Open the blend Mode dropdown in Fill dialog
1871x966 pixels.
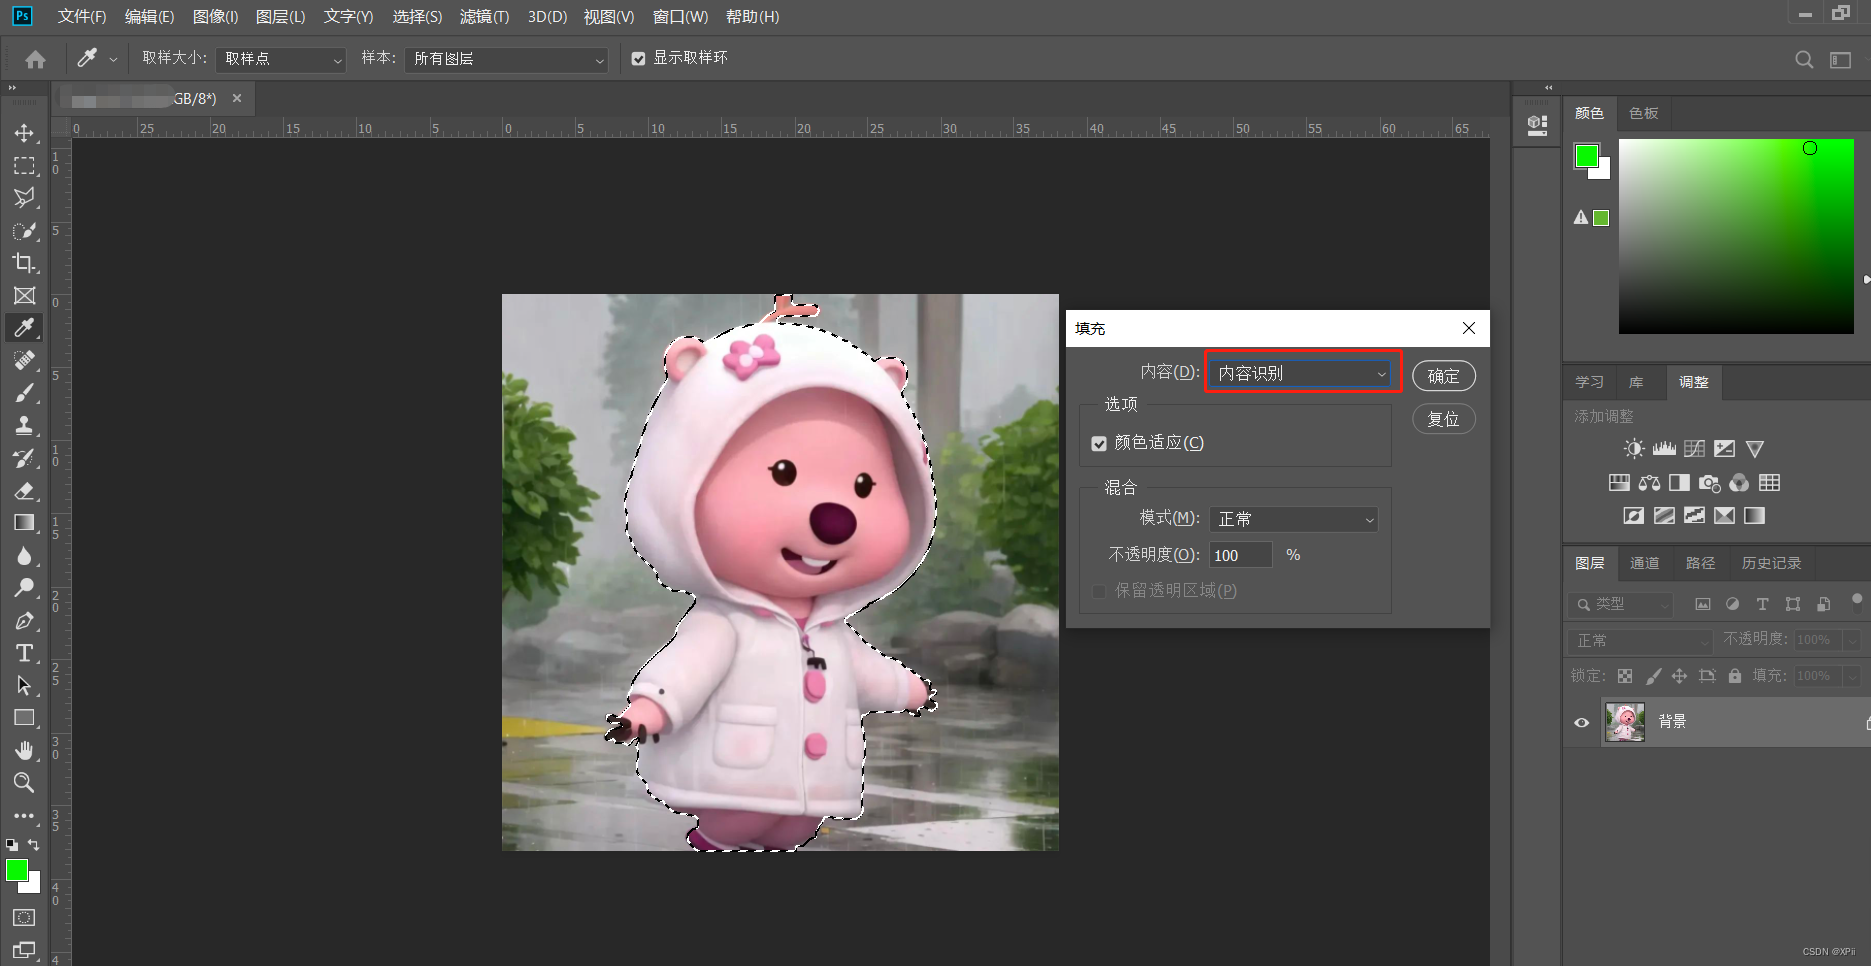[1293, 519]
